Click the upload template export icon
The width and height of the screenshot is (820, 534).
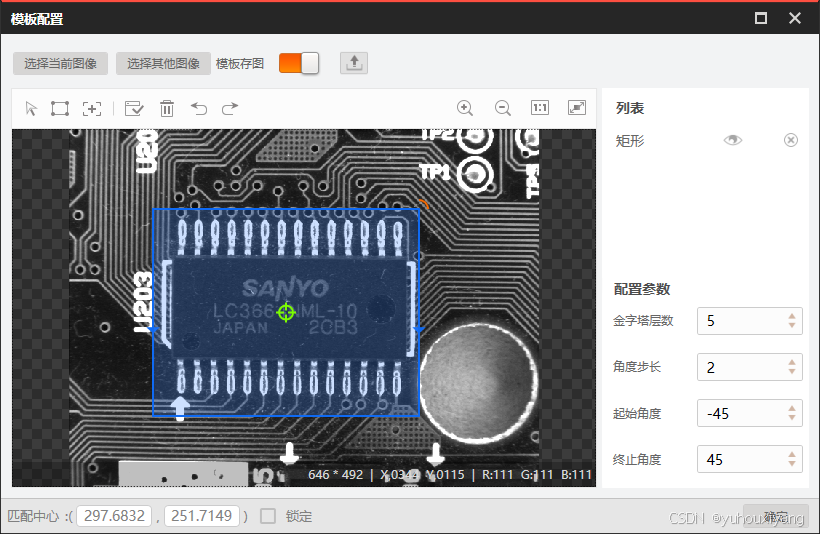pos(354,63)
